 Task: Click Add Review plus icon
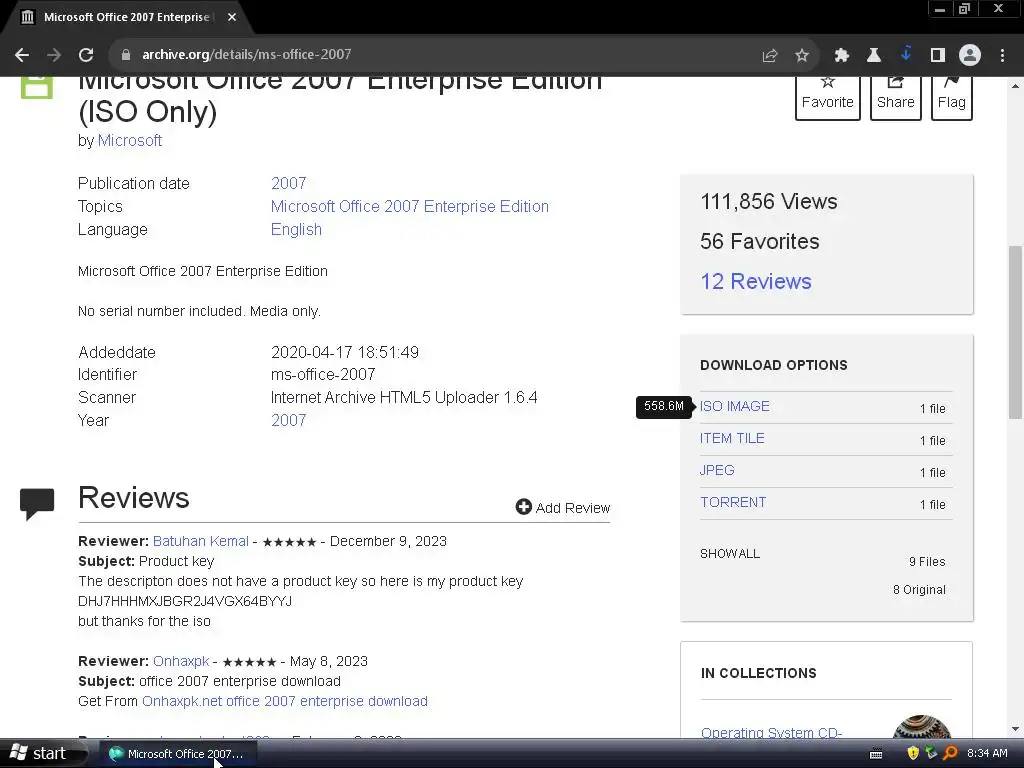point(524,507)
